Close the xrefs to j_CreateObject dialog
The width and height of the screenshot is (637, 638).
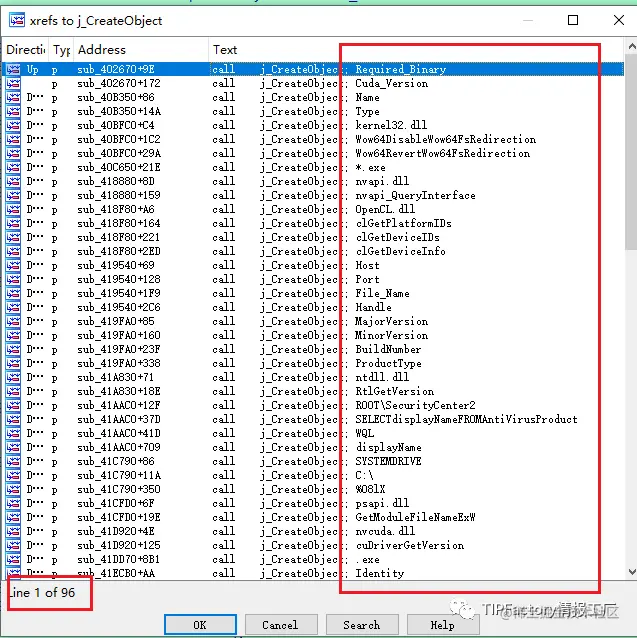click(619, 20)
